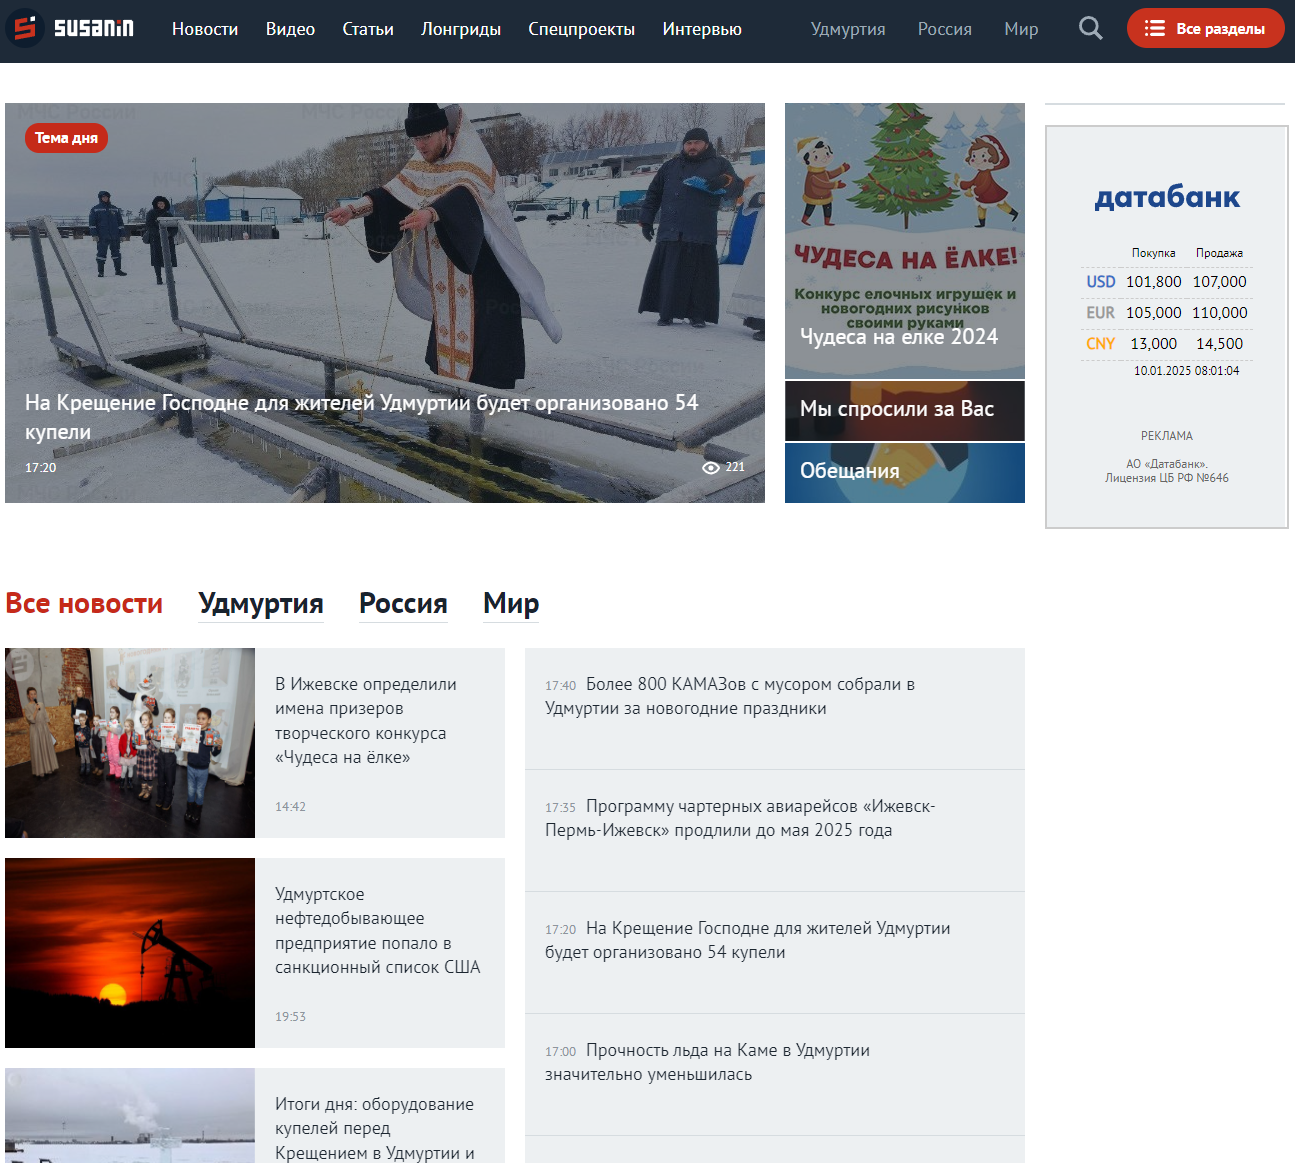Screen dimensions: 1295x1163
Task: Click the 17:20 timestamp on main story
Action: (x=41, y=468)
